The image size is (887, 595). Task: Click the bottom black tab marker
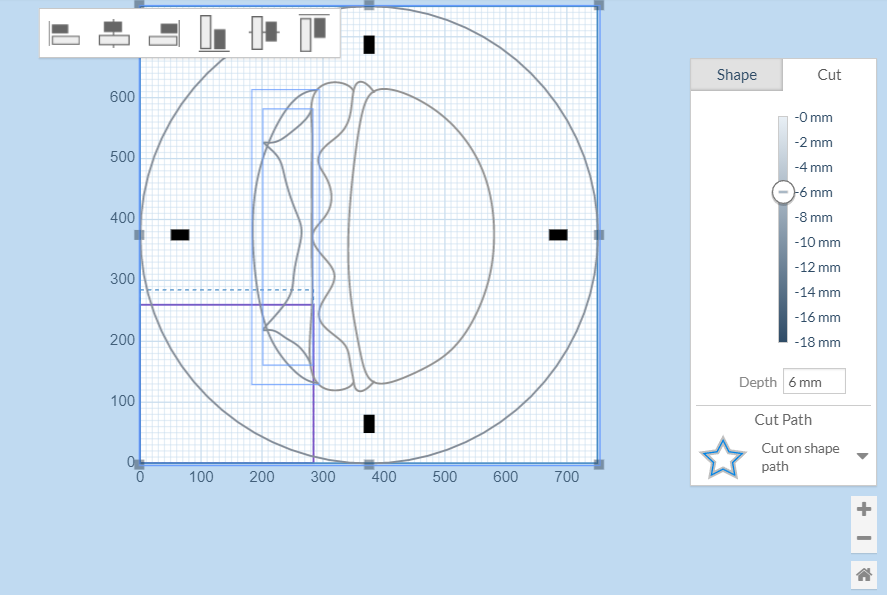369,424
